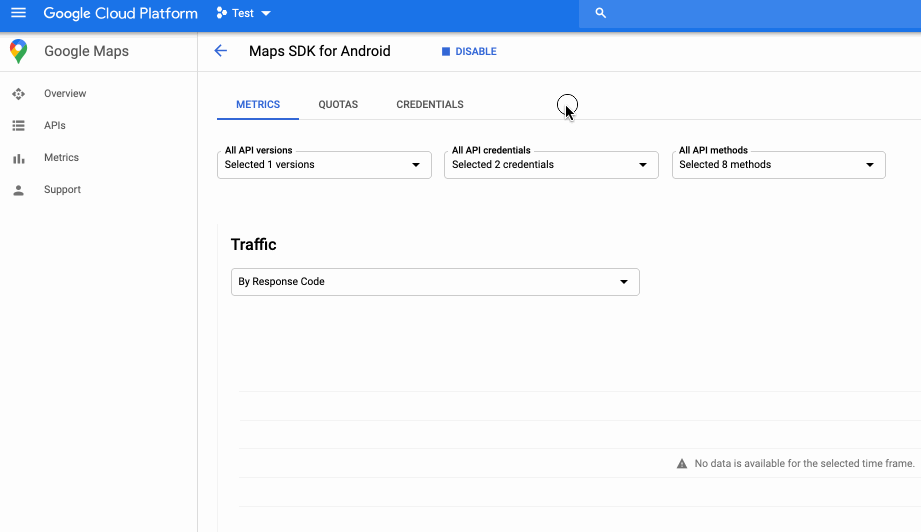Open the hamburger navigation menu
Screen dimensions: 921x532
(18, 12)
